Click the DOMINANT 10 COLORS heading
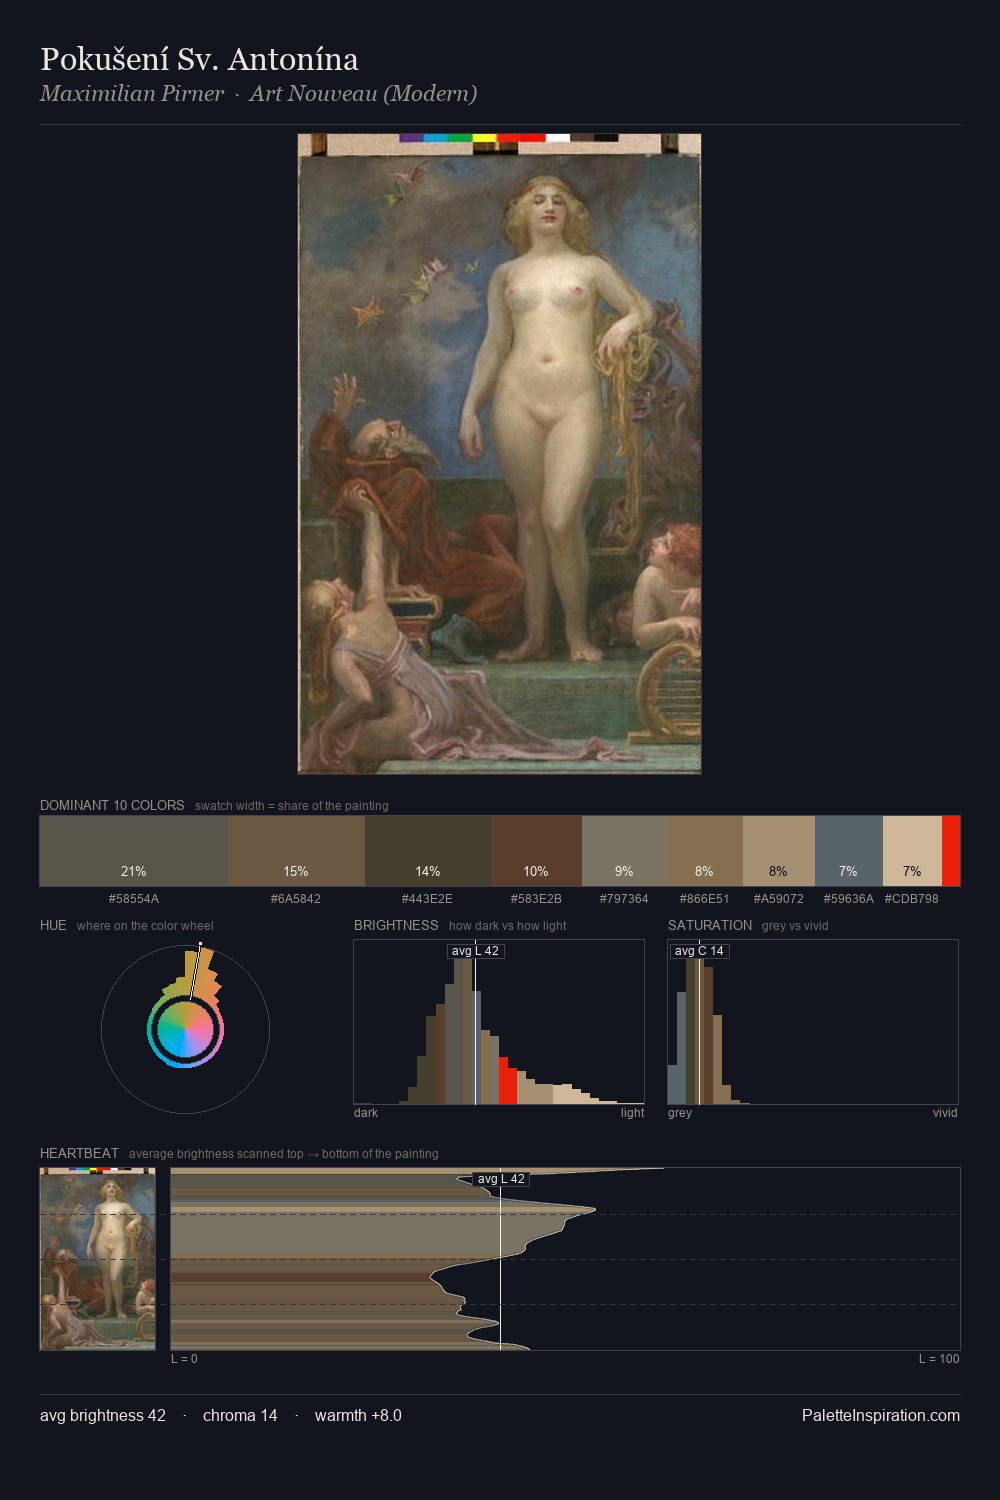Screen dimensions: 1000x1500 point(112,805)
